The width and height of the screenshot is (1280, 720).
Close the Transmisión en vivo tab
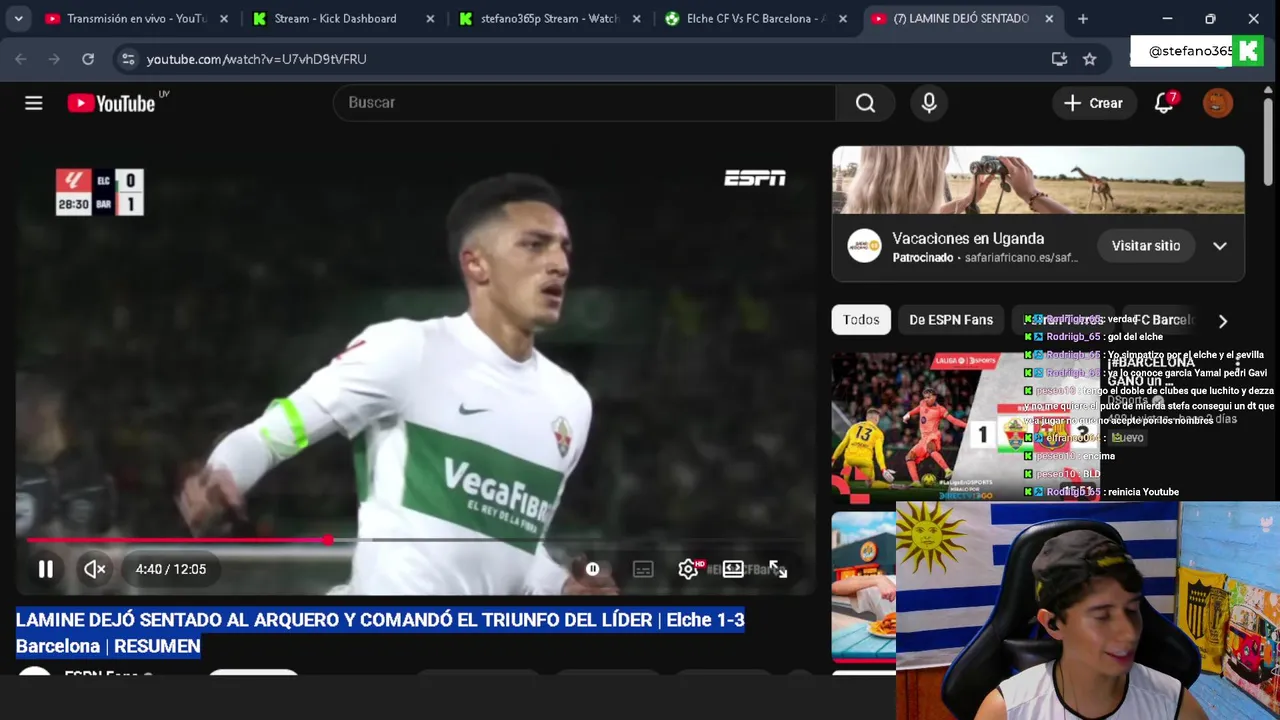pyautogui.click(x=224, y=18)
